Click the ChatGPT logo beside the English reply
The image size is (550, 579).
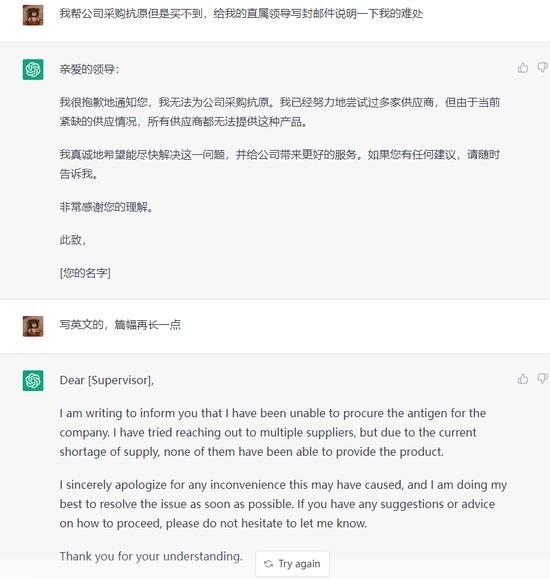pyautogui.click(x=33, y=380)
